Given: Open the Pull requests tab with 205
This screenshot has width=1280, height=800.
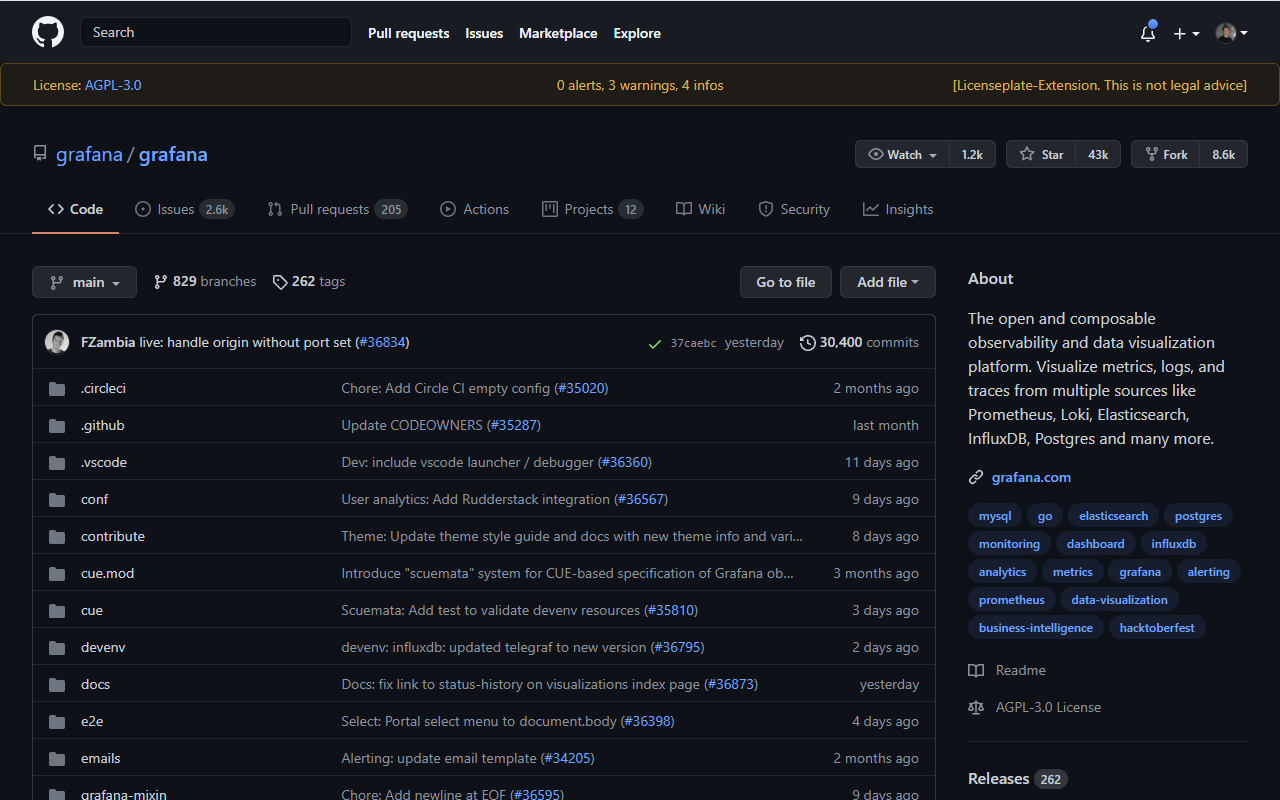Looking at the screenshot, I should [x=337, y=209].
